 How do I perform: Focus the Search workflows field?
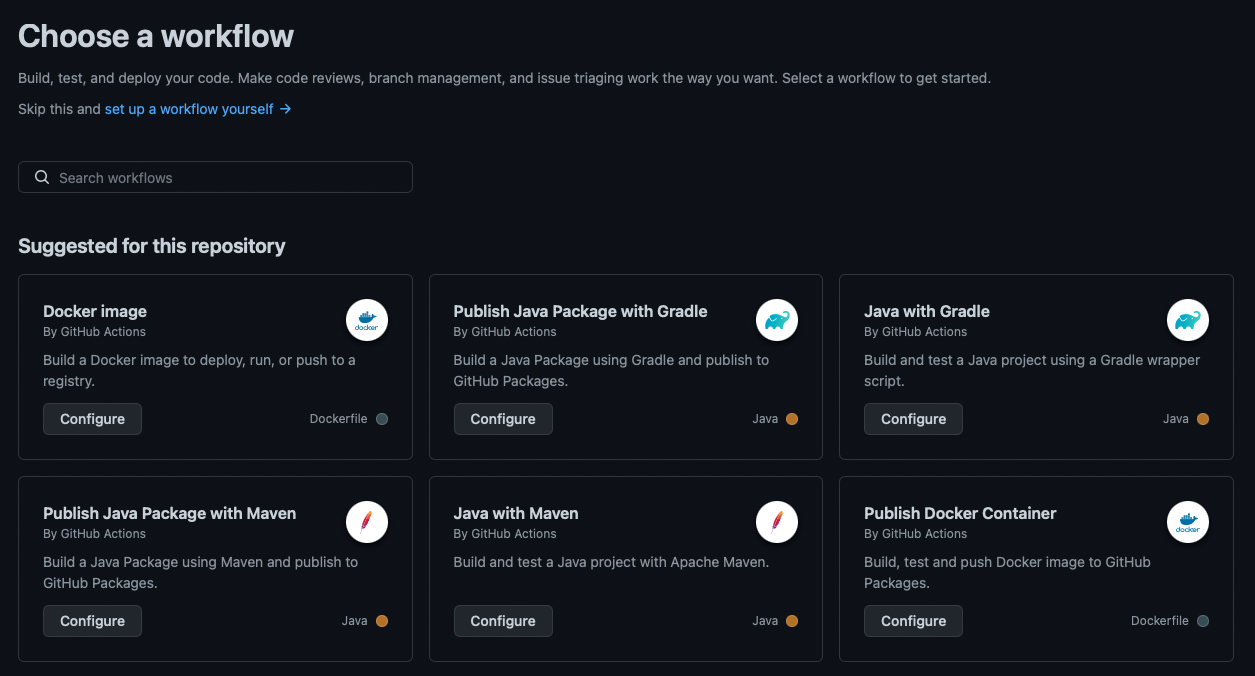215,177
